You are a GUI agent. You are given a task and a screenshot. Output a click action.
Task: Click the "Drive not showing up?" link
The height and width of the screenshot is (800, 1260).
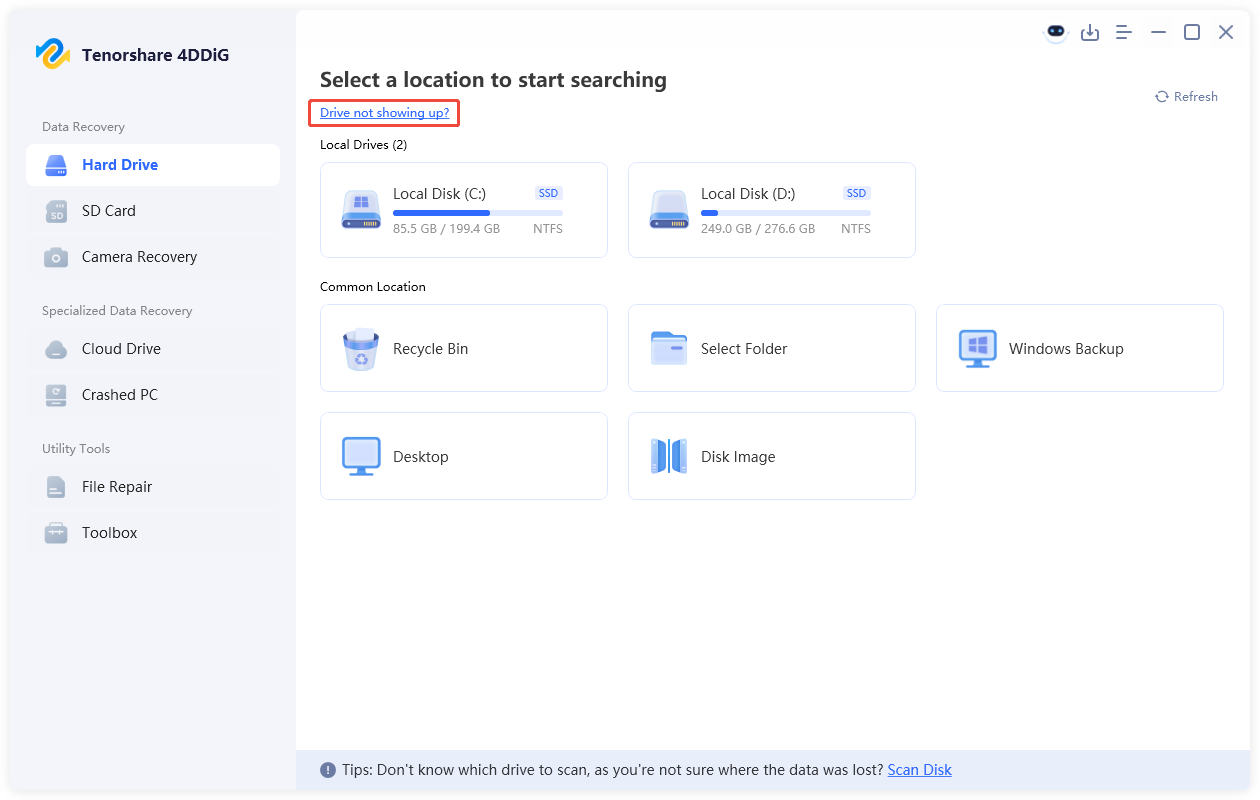(384, 113)
